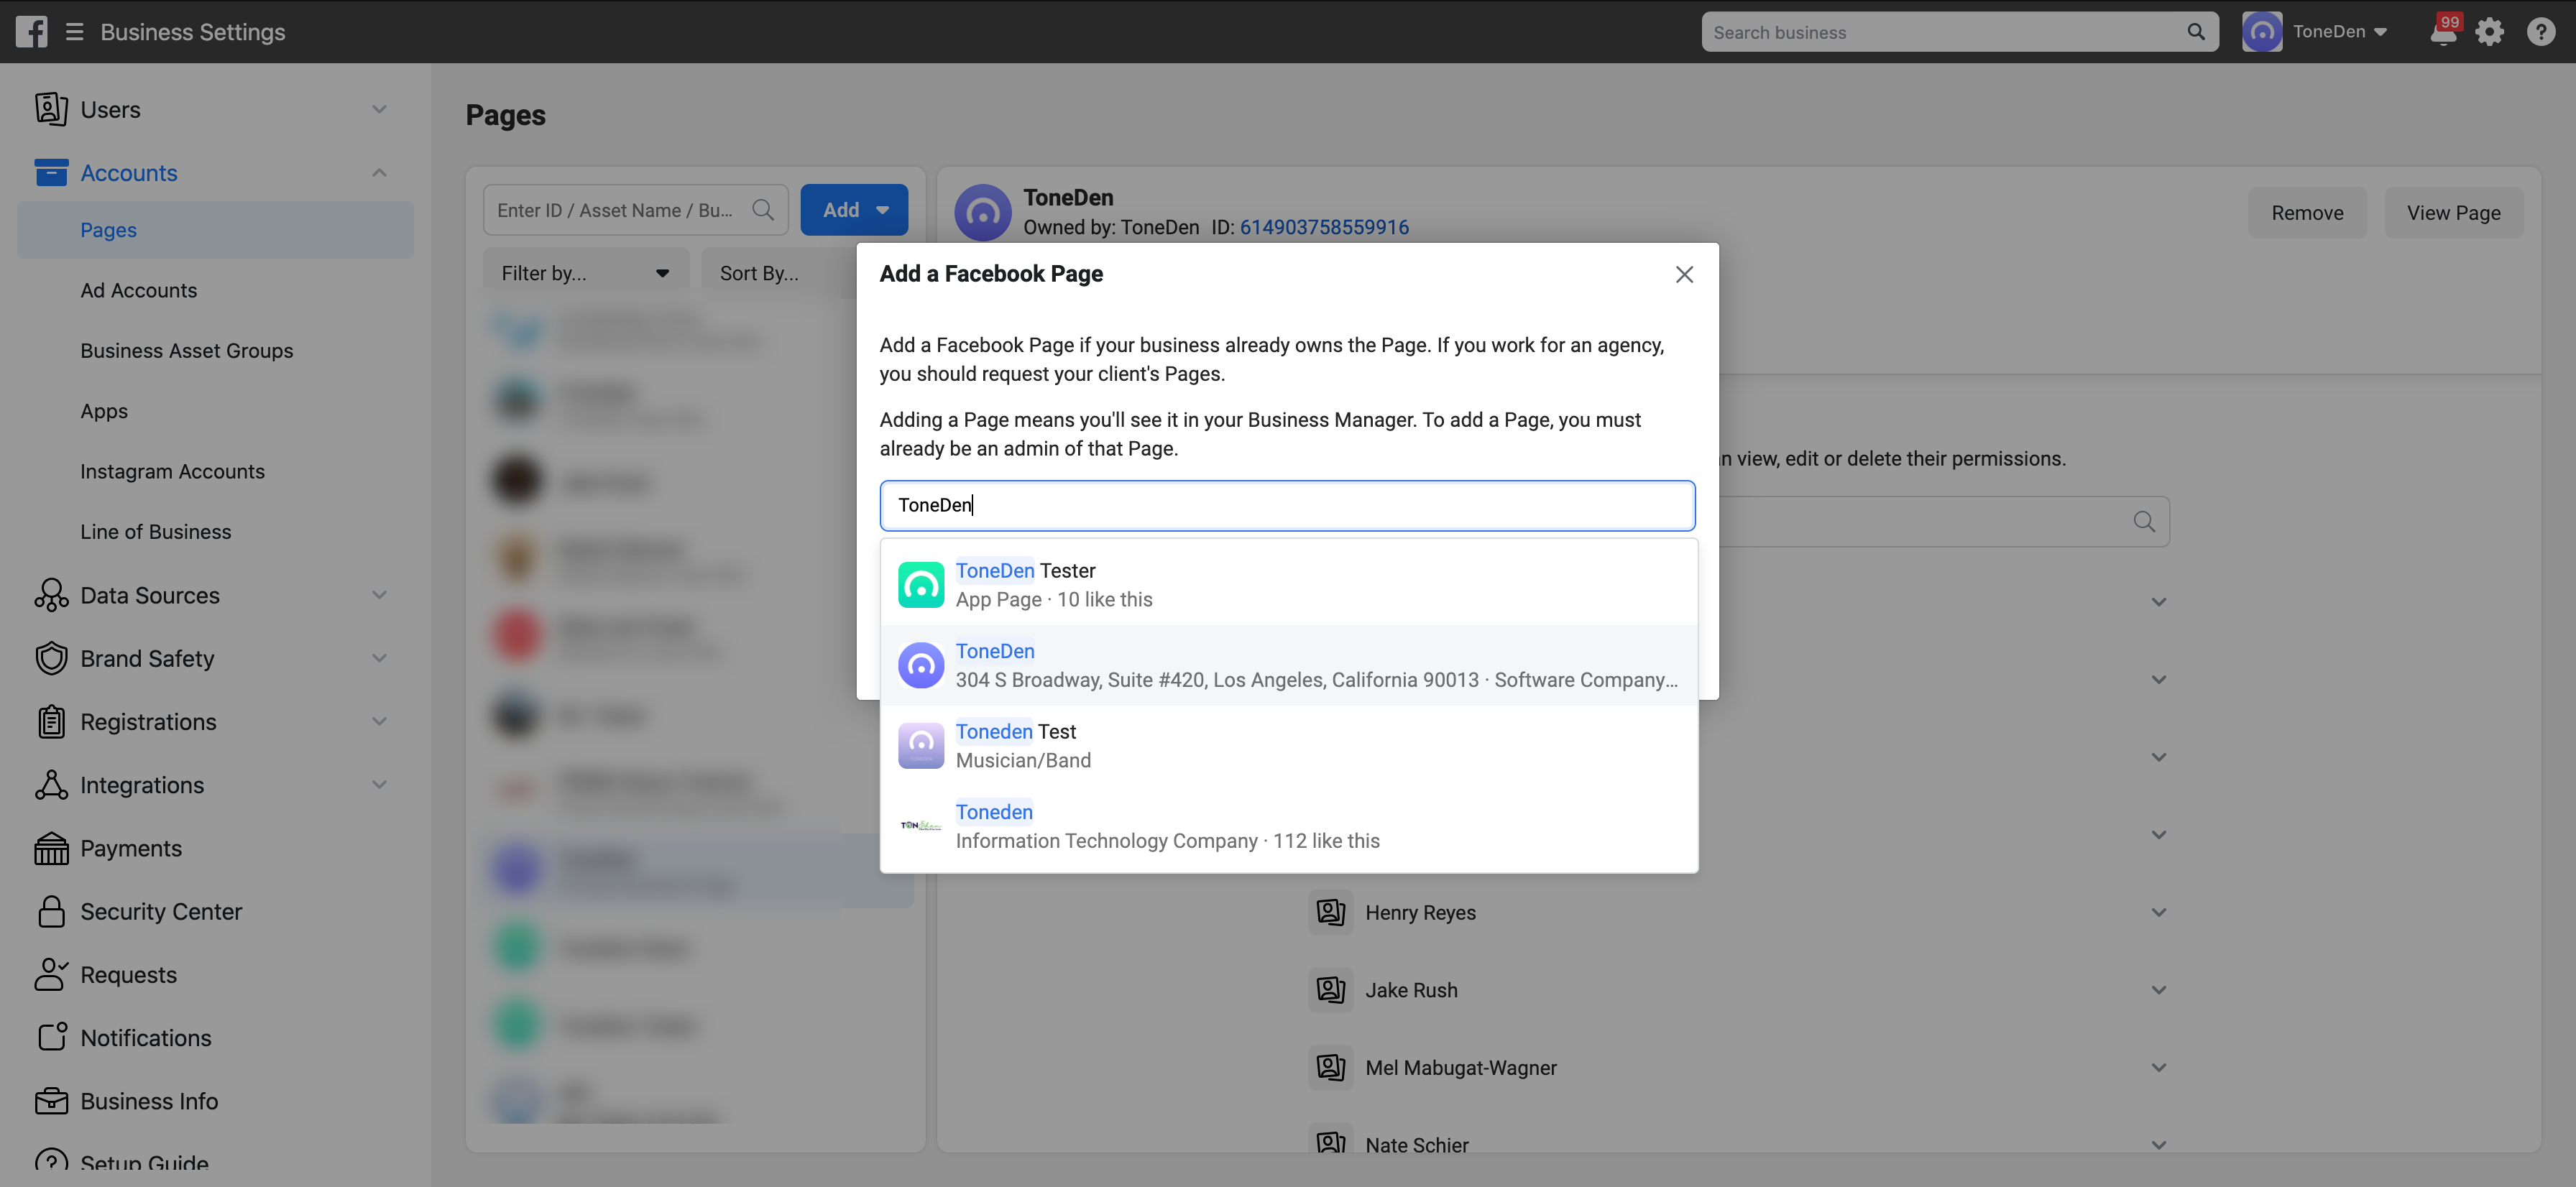This screenshot has height=1187, width=2576.
Task: Collapse the Accounts section chevron
Action: click(x=379, y=172)
